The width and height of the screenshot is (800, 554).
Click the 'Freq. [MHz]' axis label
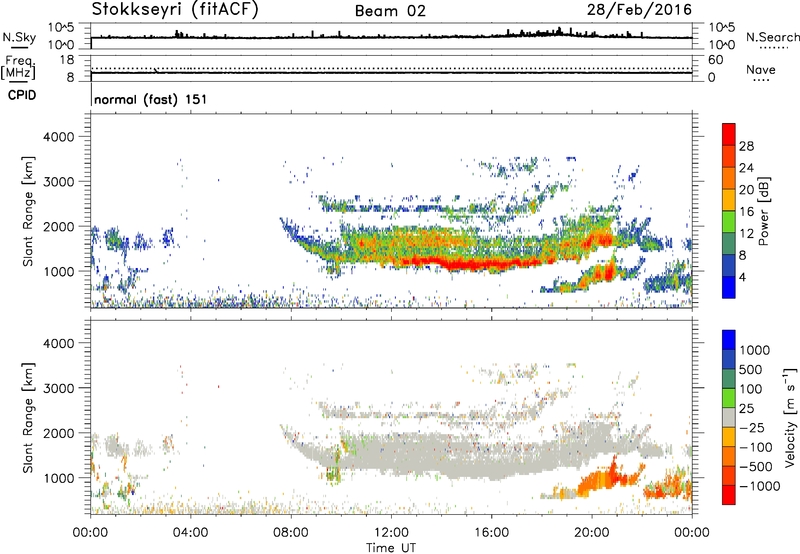(18, 68)
